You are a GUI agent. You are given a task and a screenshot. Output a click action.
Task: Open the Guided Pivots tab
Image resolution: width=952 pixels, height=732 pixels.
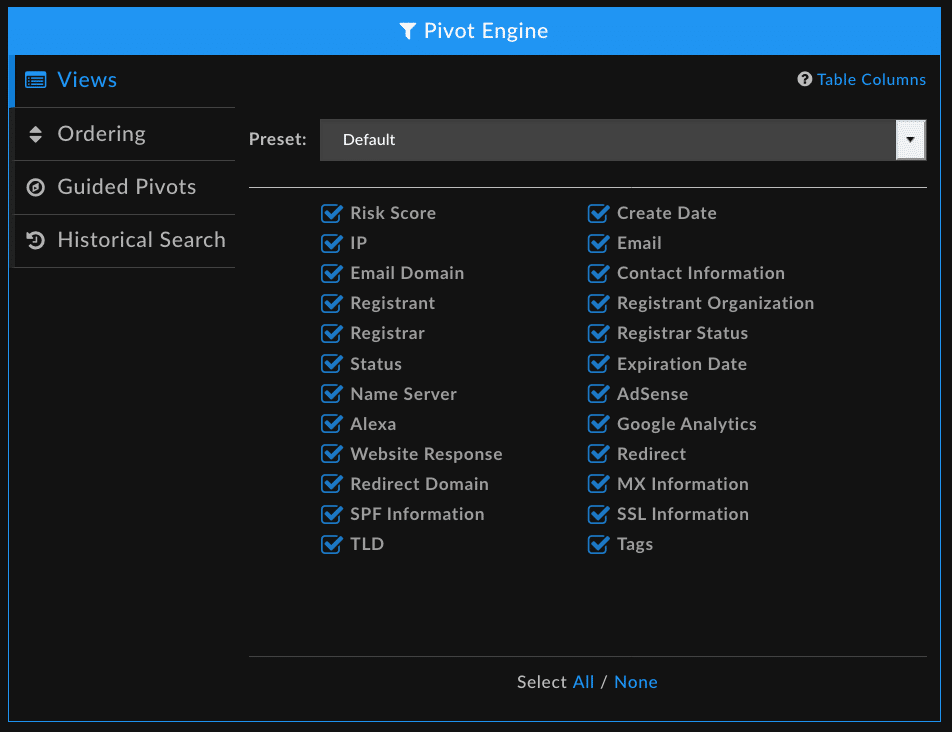click(x=126, y=187)
